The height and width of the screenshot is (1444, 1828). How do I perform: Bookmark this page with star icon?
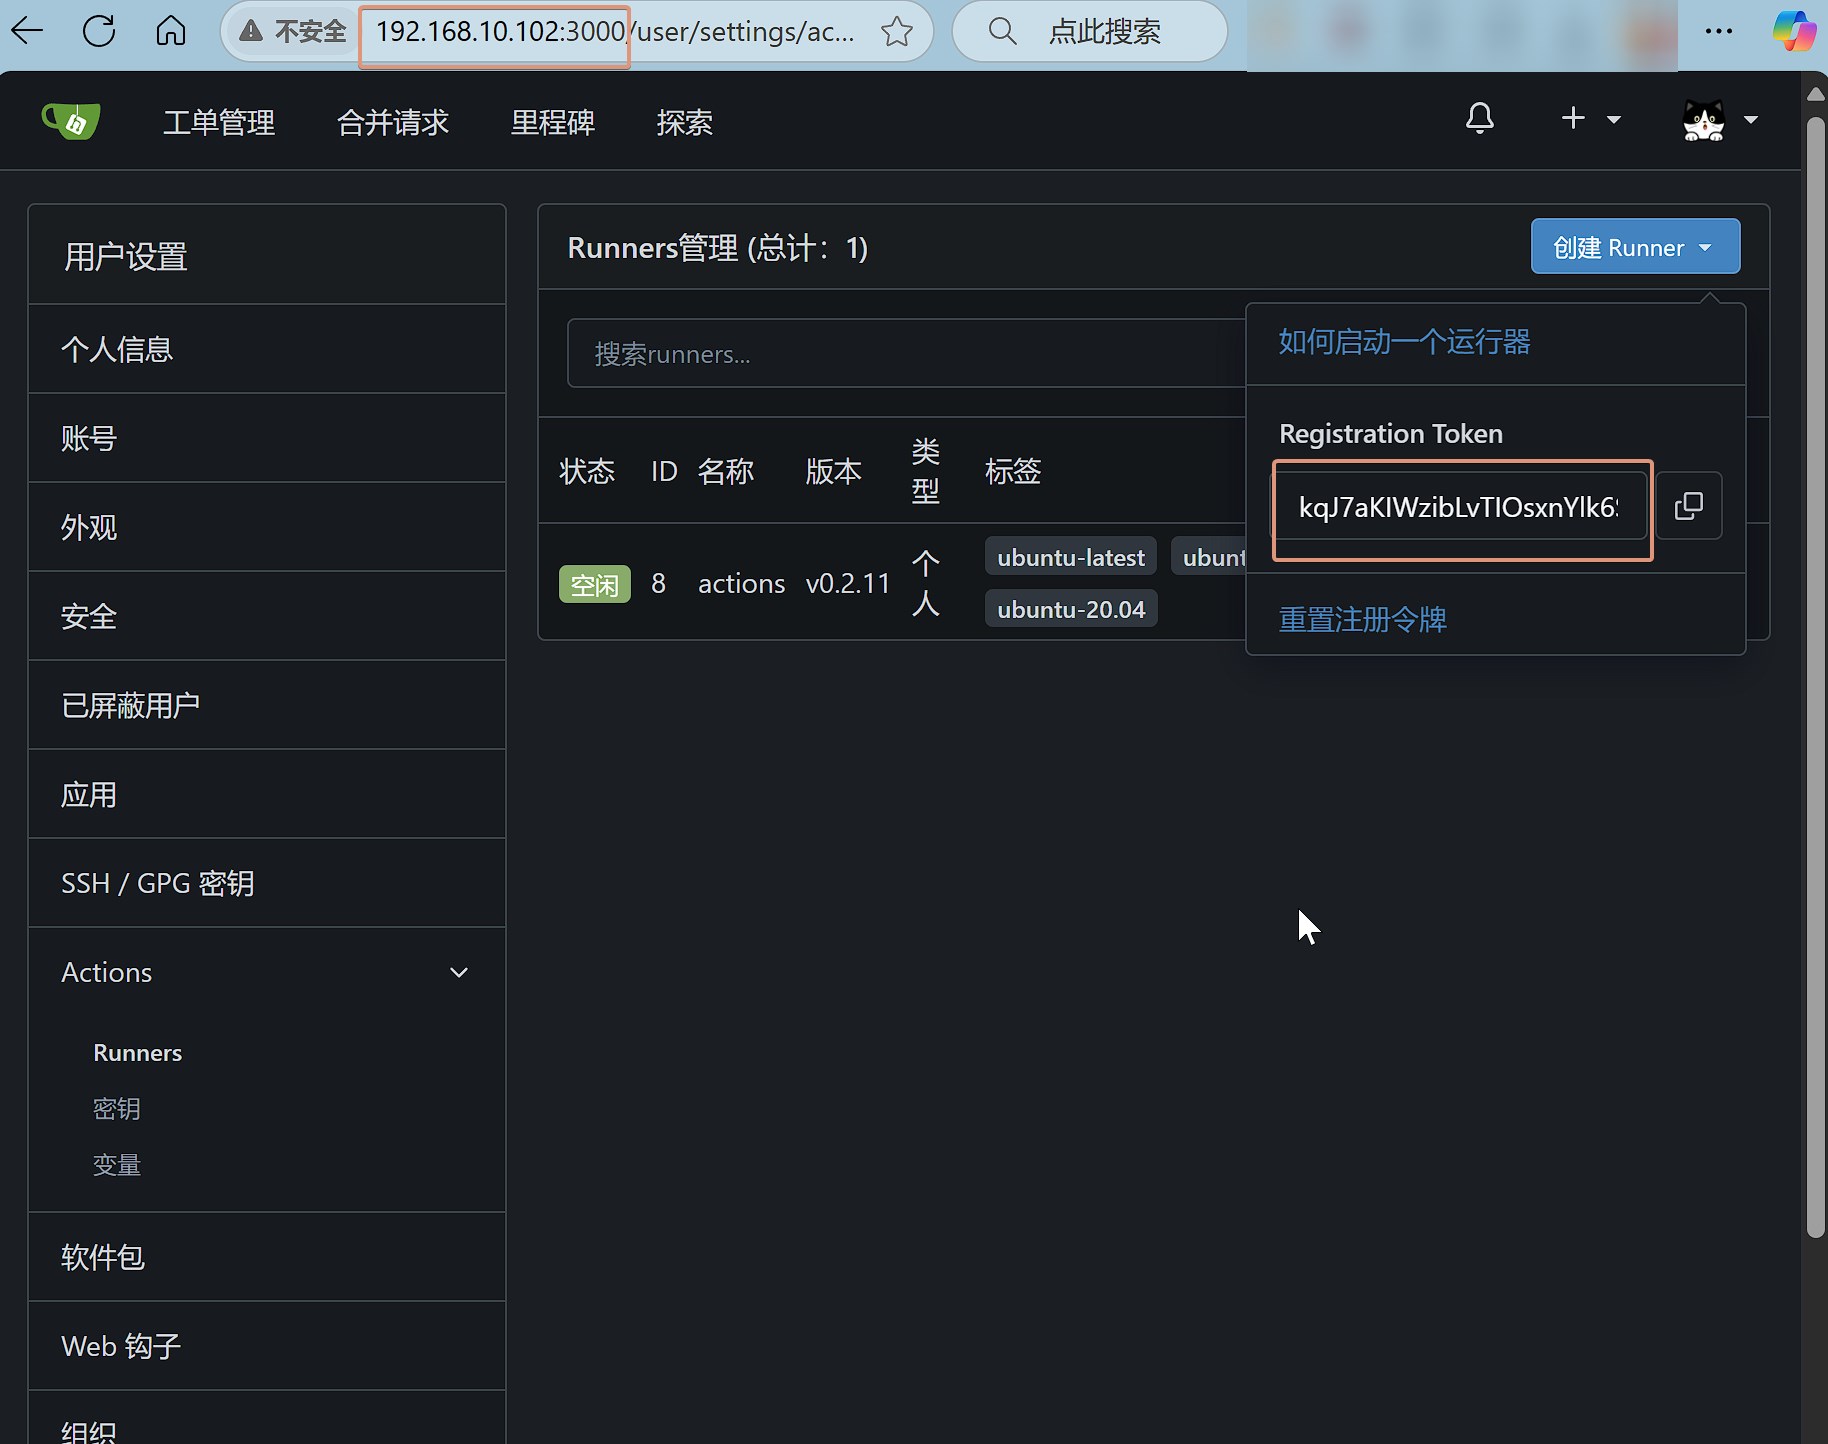tap(897, 32)
